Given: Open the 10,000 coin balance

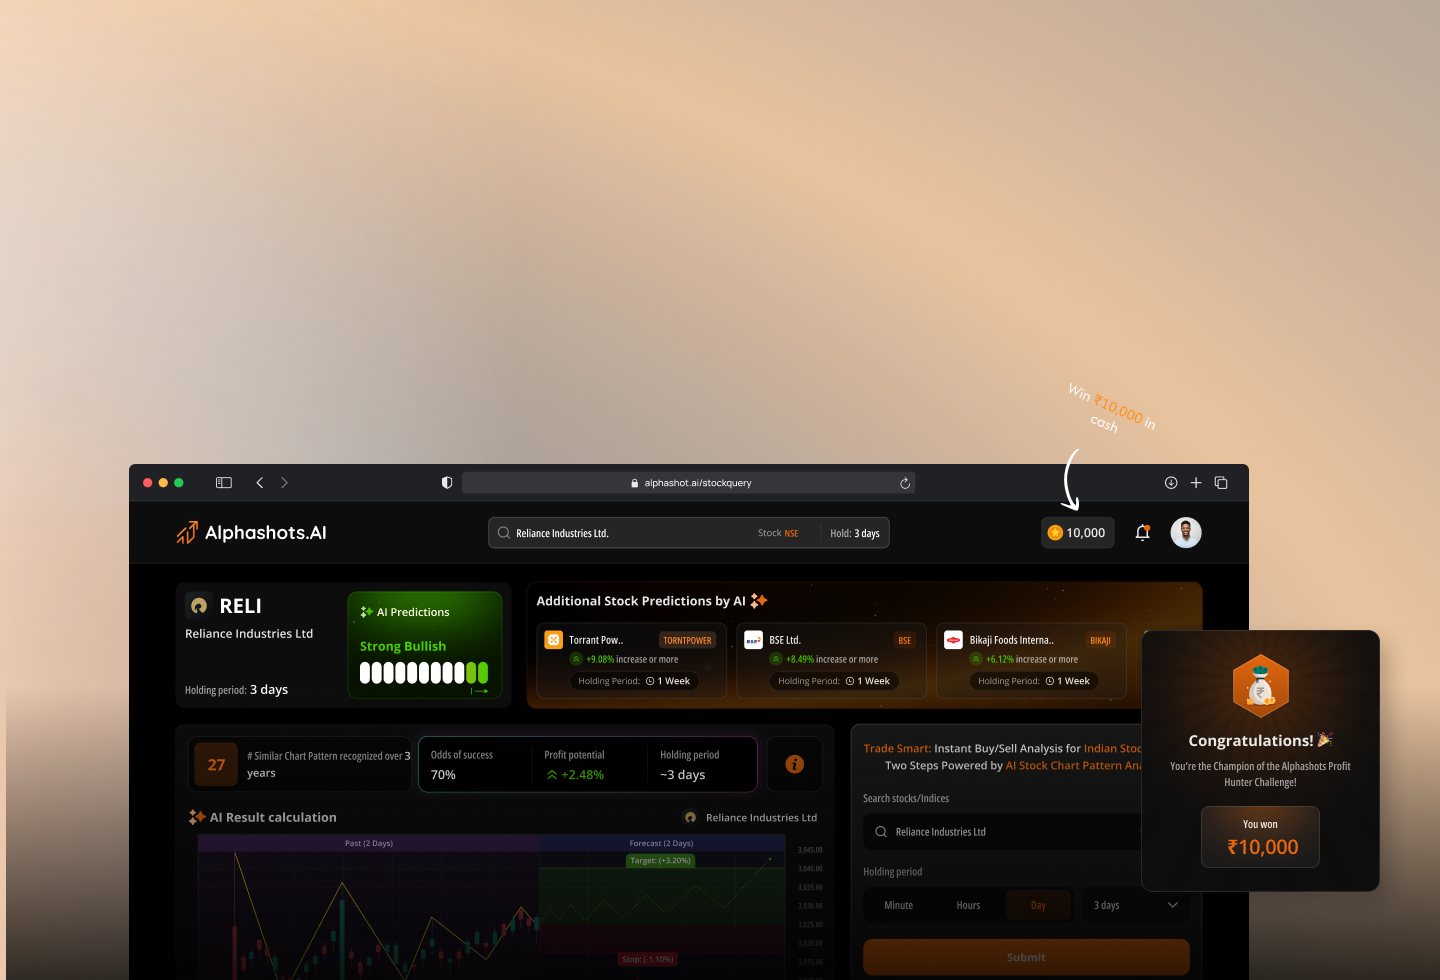Looking at the screenshot, I should pyautogui.click(x=1077, y=533).
